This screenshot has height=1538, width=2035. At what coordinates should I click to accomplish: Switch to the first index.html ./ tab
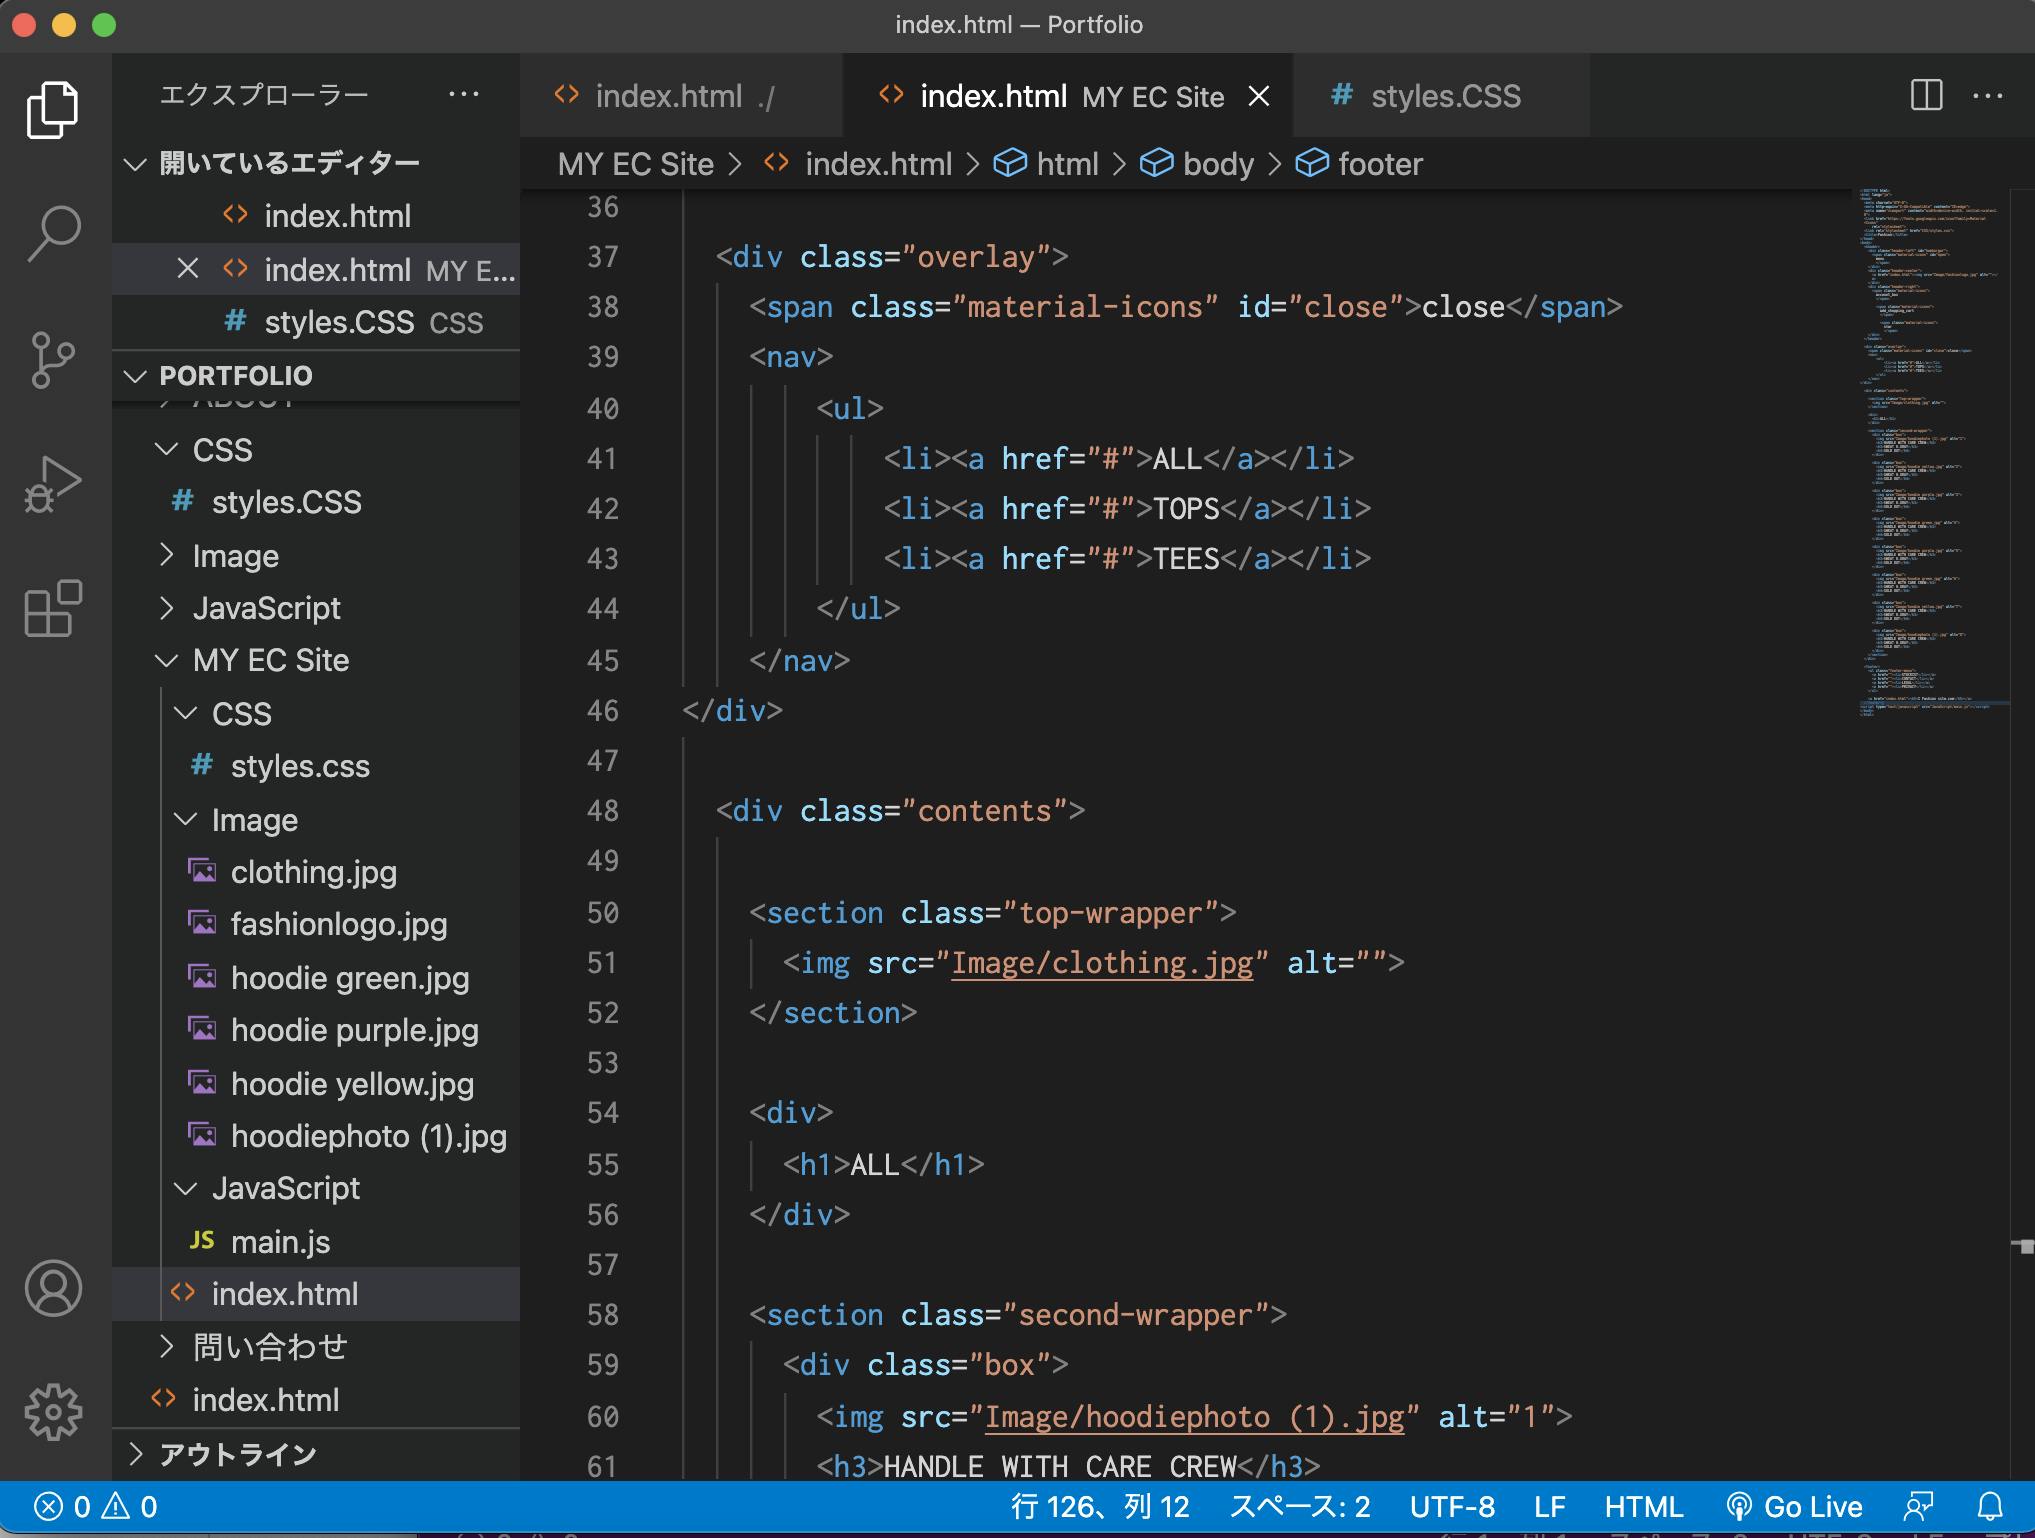(668, 96)
